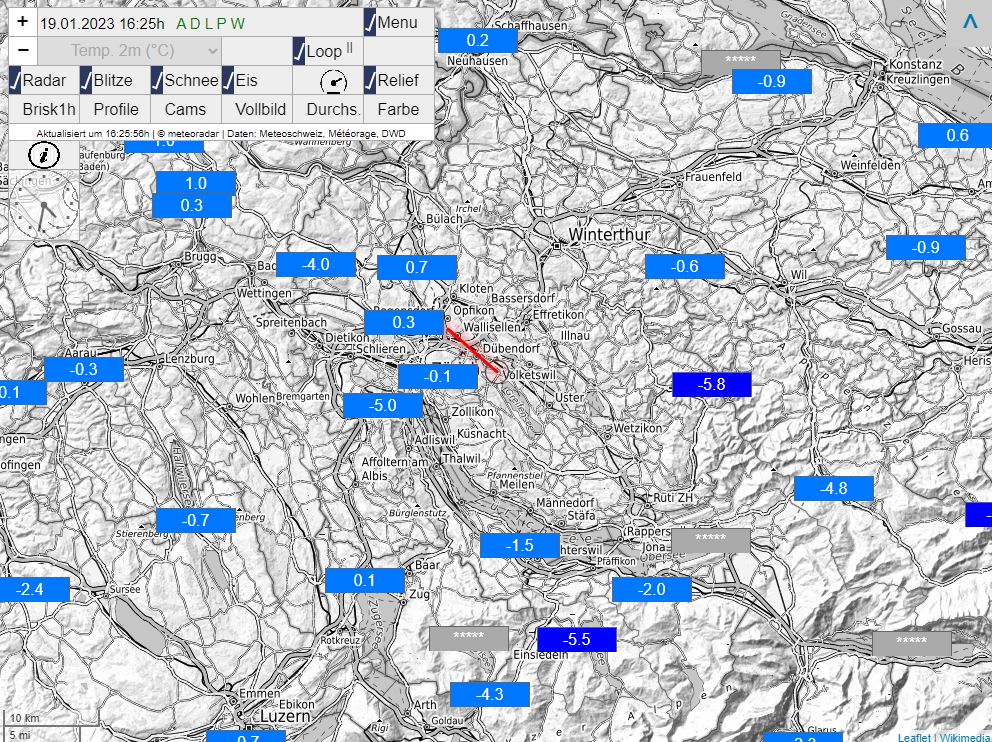Select the 0.1 label near Baar
The height and width of the screenshot is (742, 992).
tap(365, 581)
